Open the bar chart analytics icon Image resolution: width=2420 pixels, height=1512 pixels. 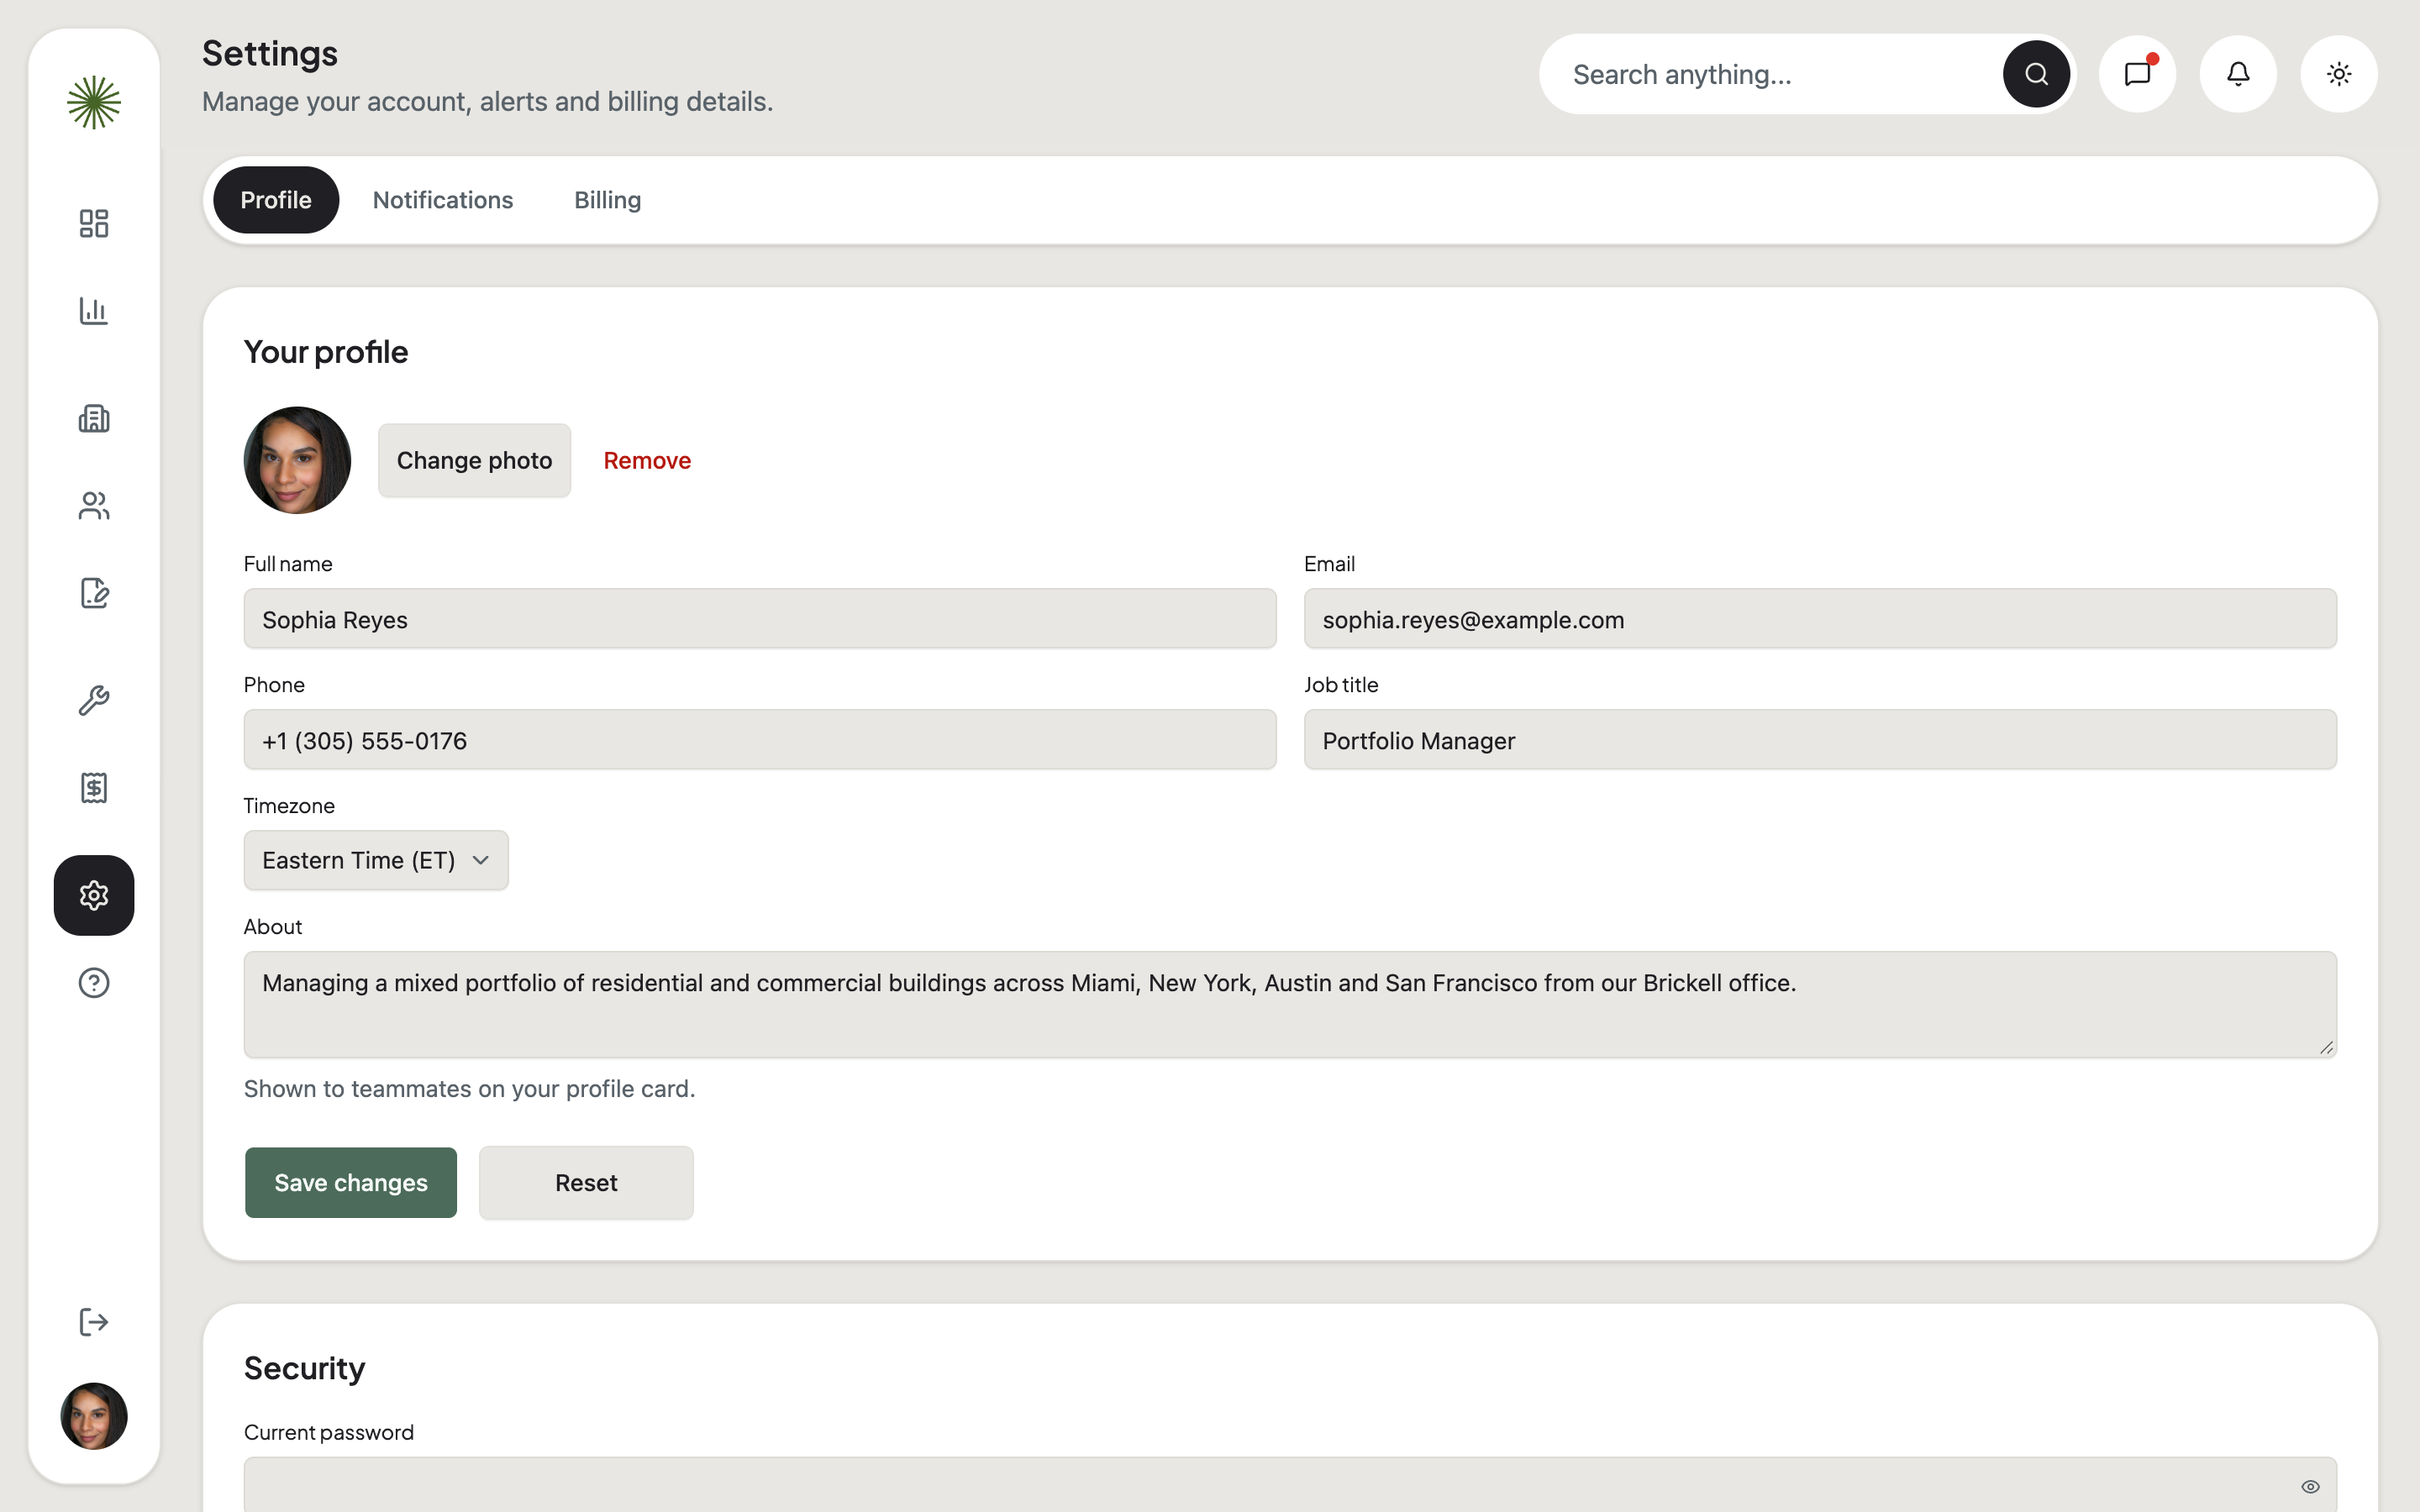point(94,311)
